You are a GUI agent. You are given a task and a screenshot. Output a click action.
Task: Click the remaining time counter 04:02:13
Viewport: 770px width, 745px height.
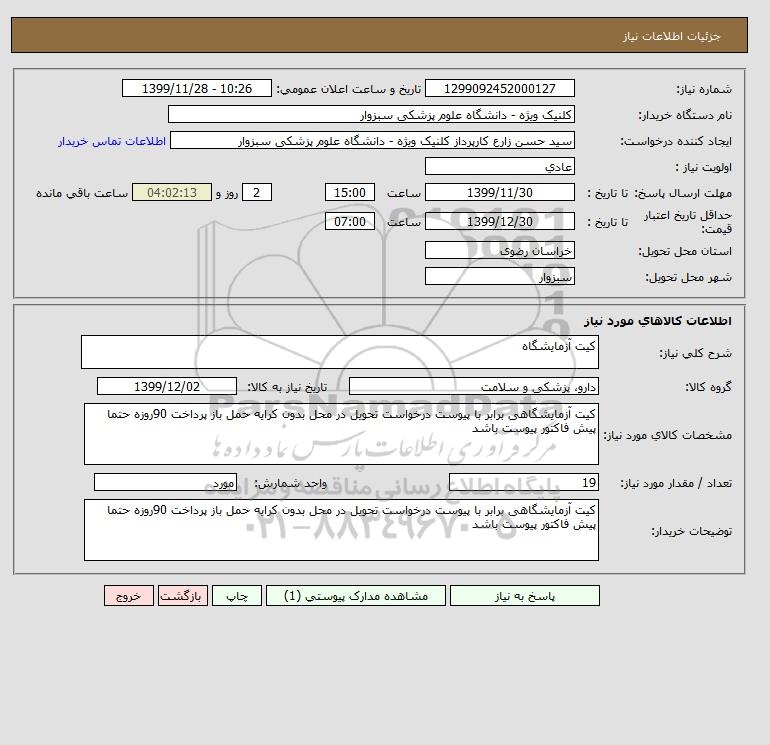[x=172, y=193]
